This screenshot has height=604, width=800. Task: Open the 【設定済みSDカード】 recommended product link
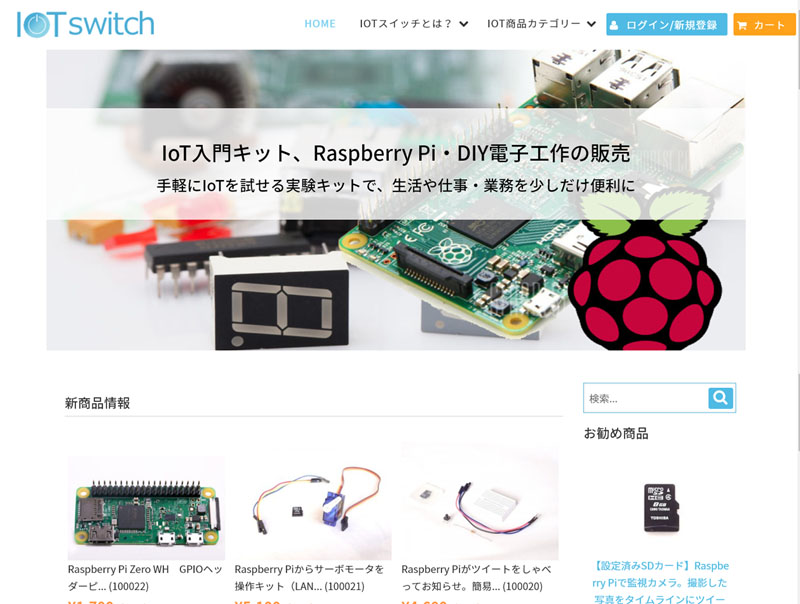pyautogui.click(x=660, y=582)
